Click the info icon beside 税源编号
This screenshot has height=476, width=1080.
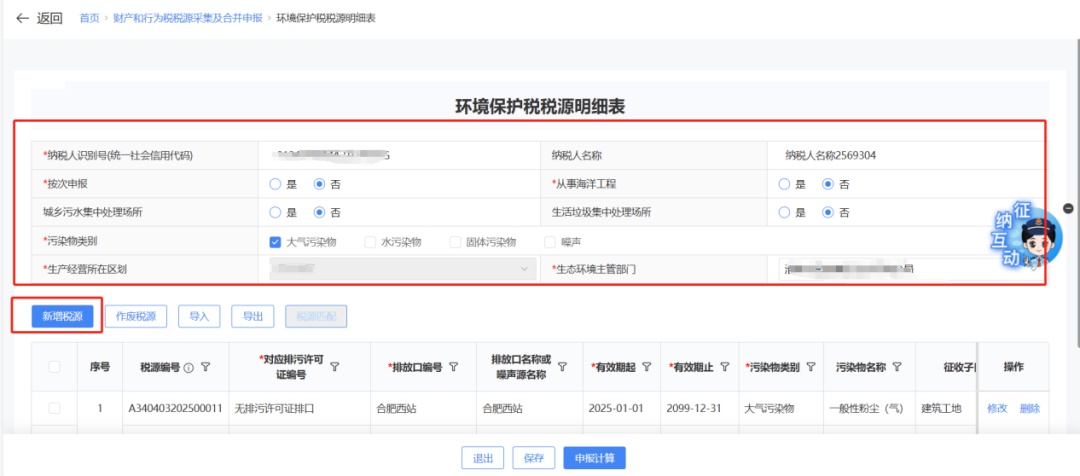pyautogui.click(x=189, y=368)
